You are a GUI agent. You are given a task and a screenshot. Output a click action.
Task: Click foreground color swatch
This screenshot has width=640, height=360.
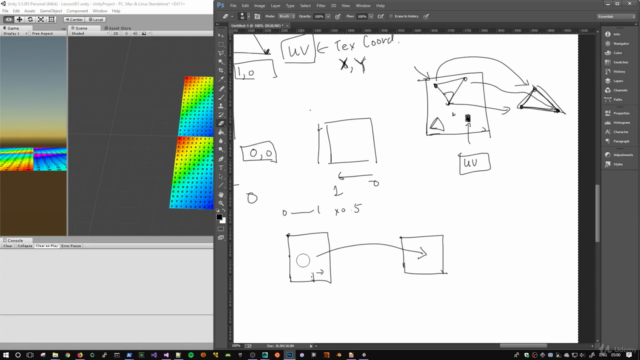(x=219, y=217)
